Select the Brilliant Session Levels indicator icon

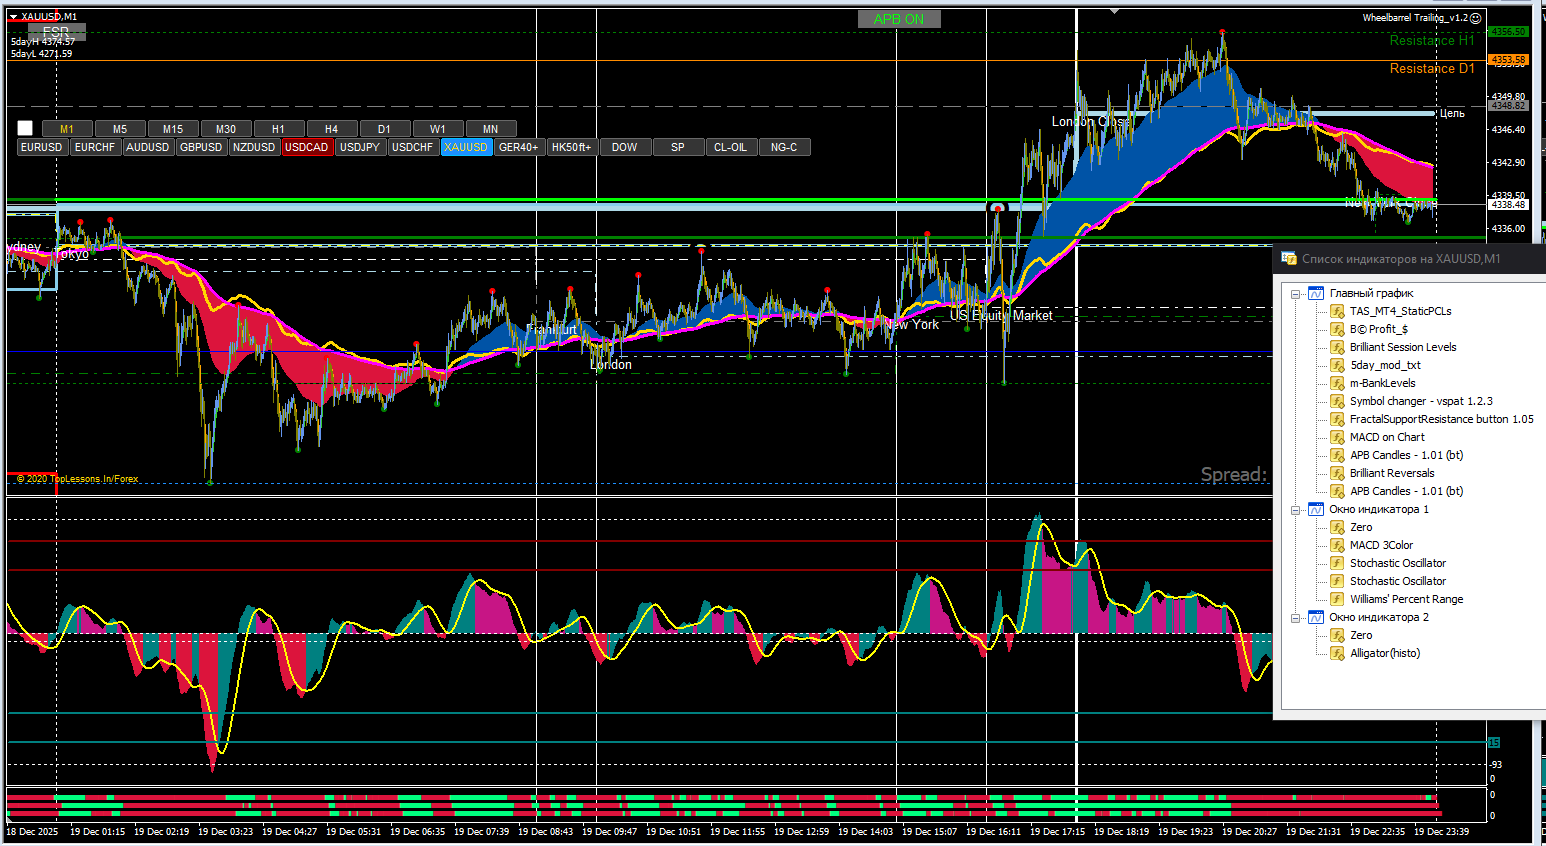coord(1337,347)
